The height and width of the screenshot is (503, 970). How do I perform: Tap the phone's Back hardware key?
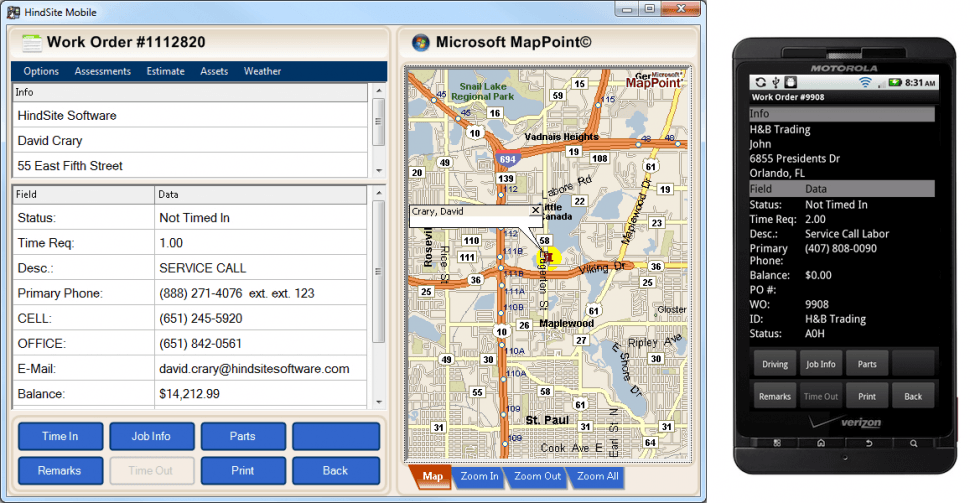(x=869, y=443)
